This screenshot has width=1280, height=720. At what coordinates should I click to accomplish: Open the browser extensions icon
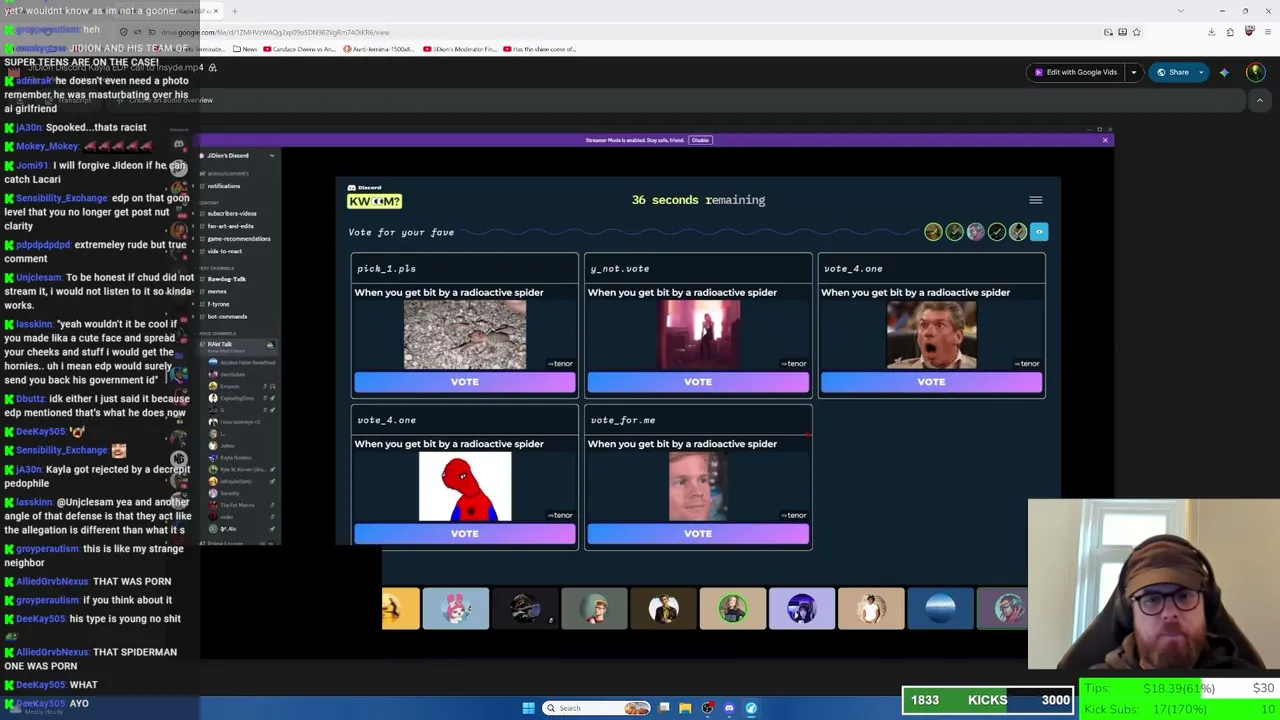pos(1230,32)
